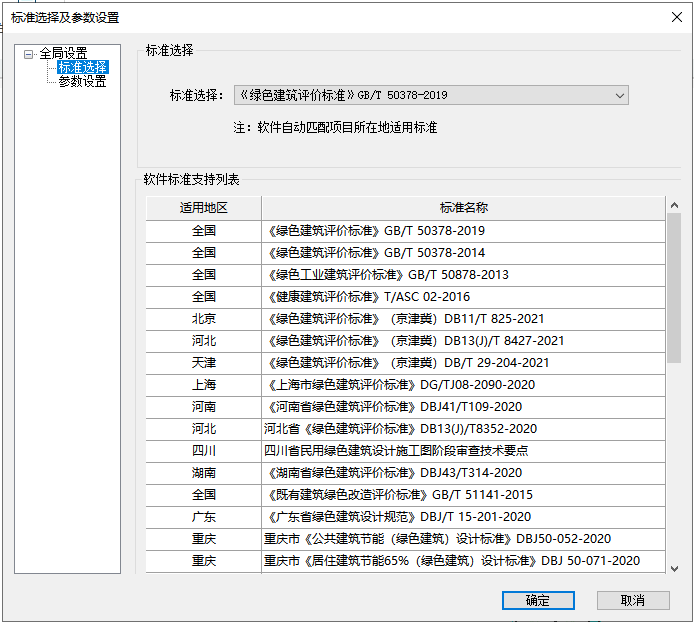
Task: Click the 确定 button
Action: (538, 600)
